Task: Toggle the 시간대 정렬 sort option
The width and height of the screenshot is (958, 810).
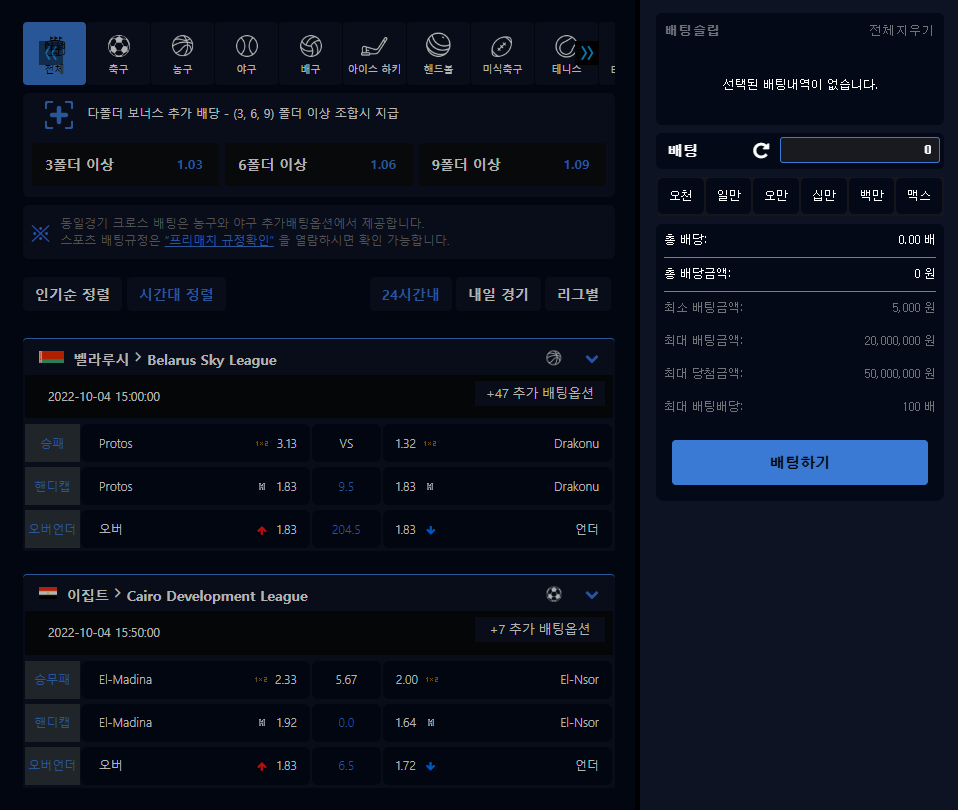Action: click(176, 295)
